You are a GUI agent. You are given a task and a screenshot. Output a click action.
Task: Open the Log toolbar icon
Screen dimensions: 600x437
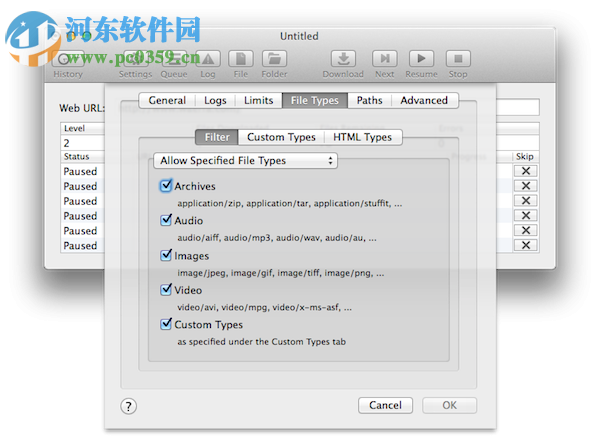(x=208, y=59)
